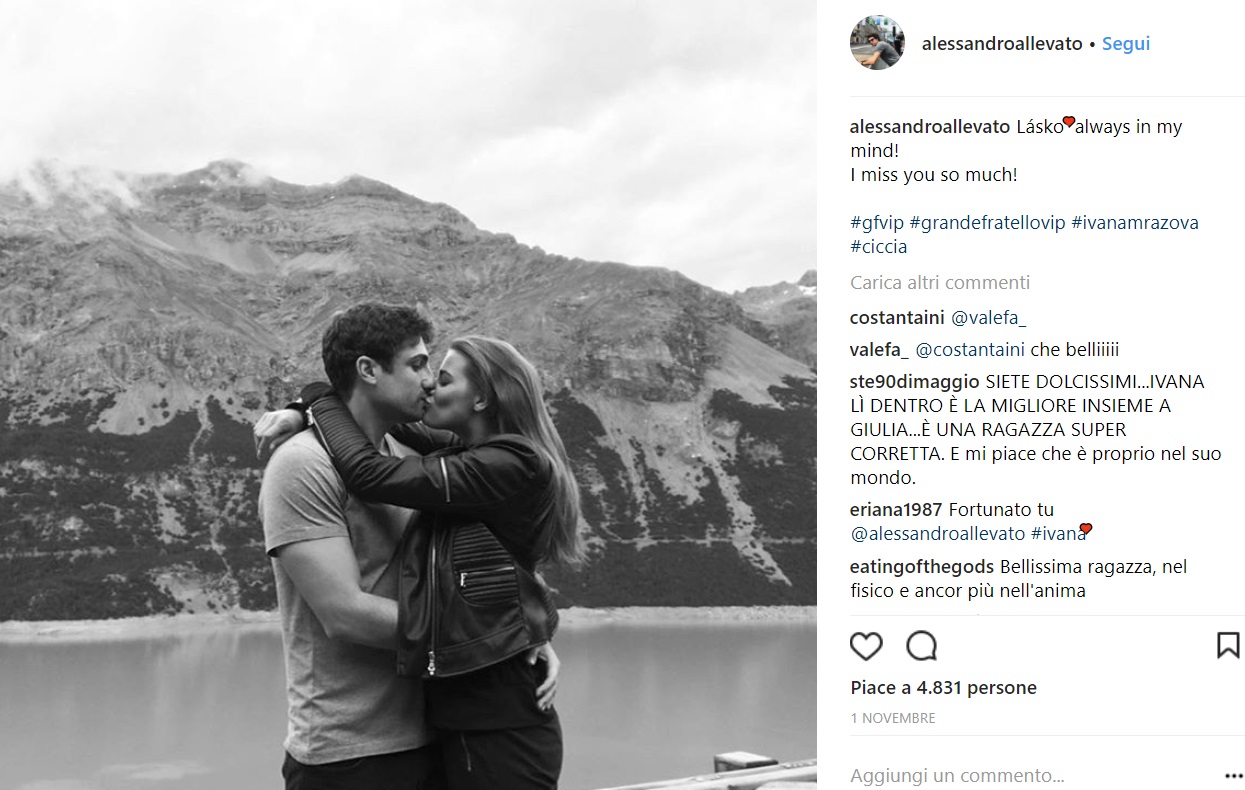The height and width of the screenshot is (790, 1245).
Task: Open the #gfvip hashtag
Action: [877, 222]
